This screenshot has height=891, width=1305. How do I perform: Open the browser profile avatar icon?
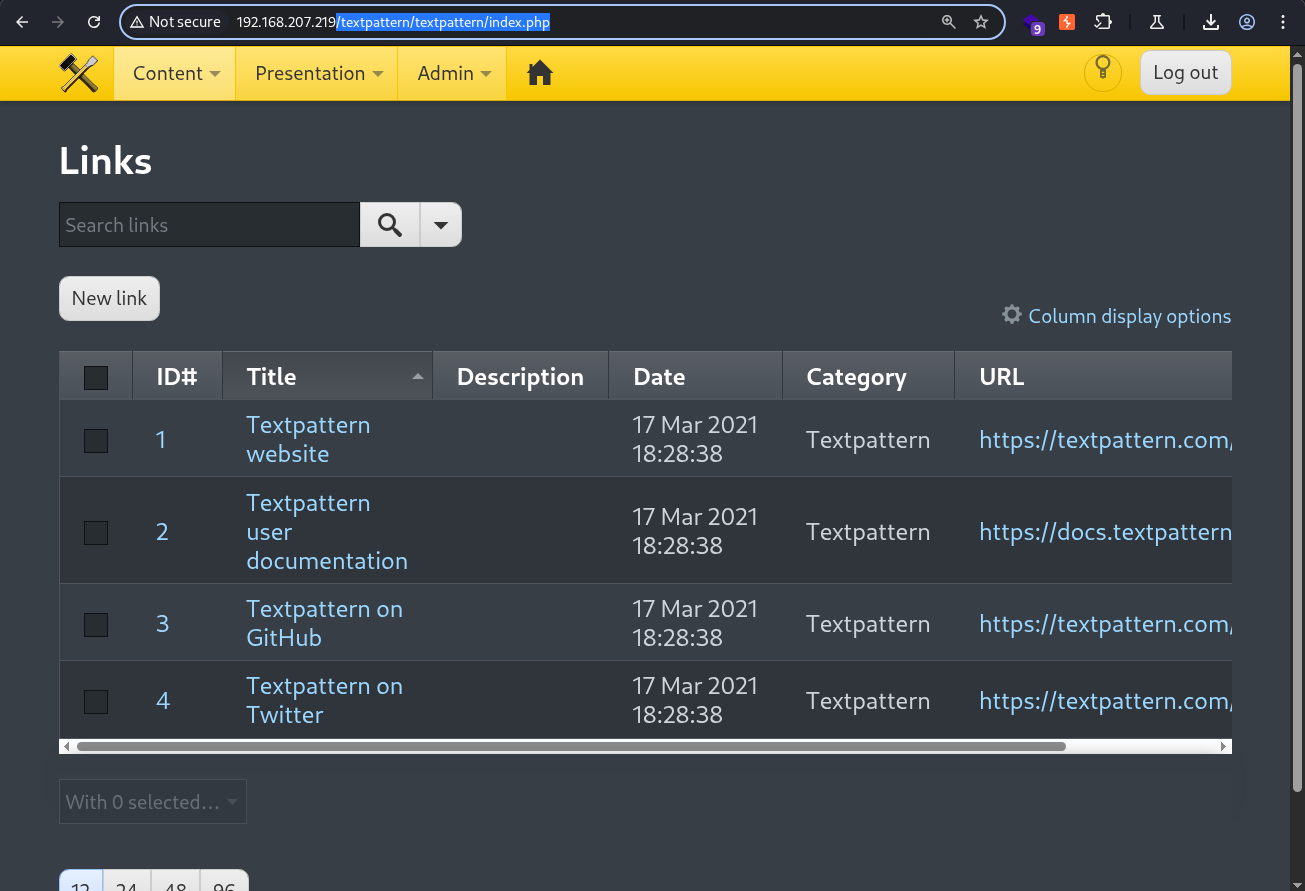tap(1247, 22)
